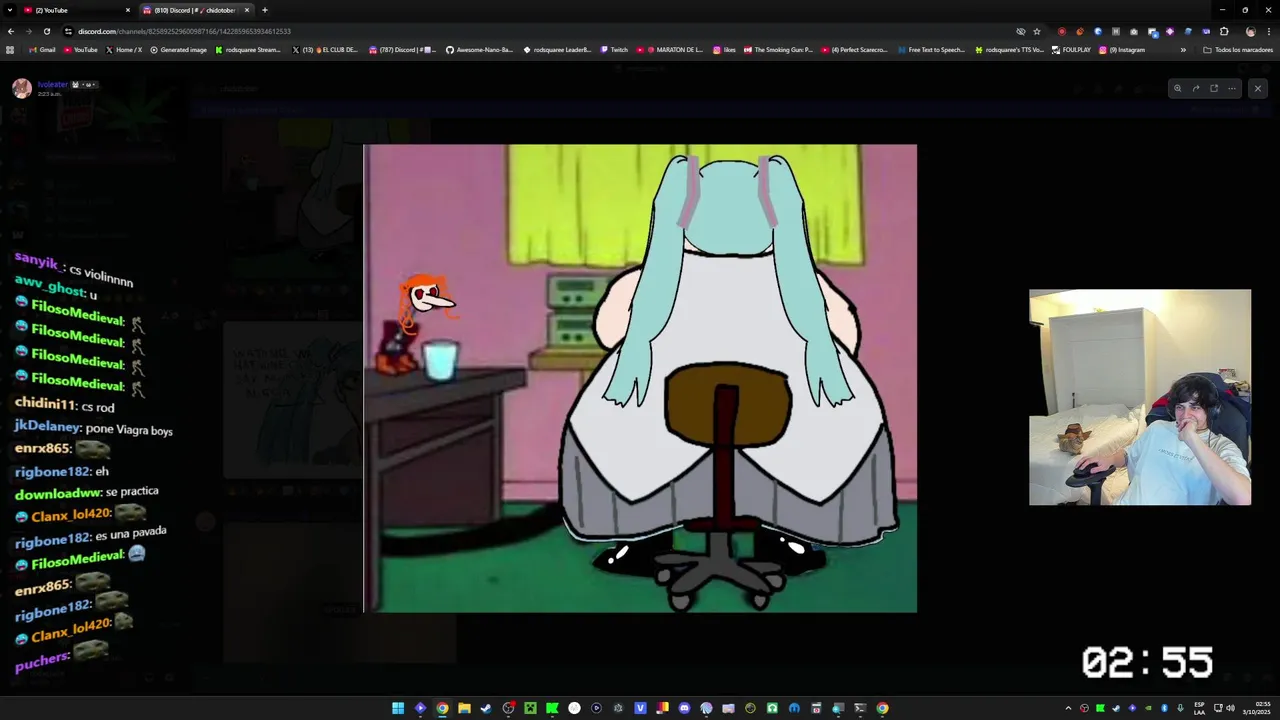Open the Awesome-Nano-Ba GitHub bookmark
Image resolution: width=1280 pixels, height=720 pixels.
pos(480,49)
